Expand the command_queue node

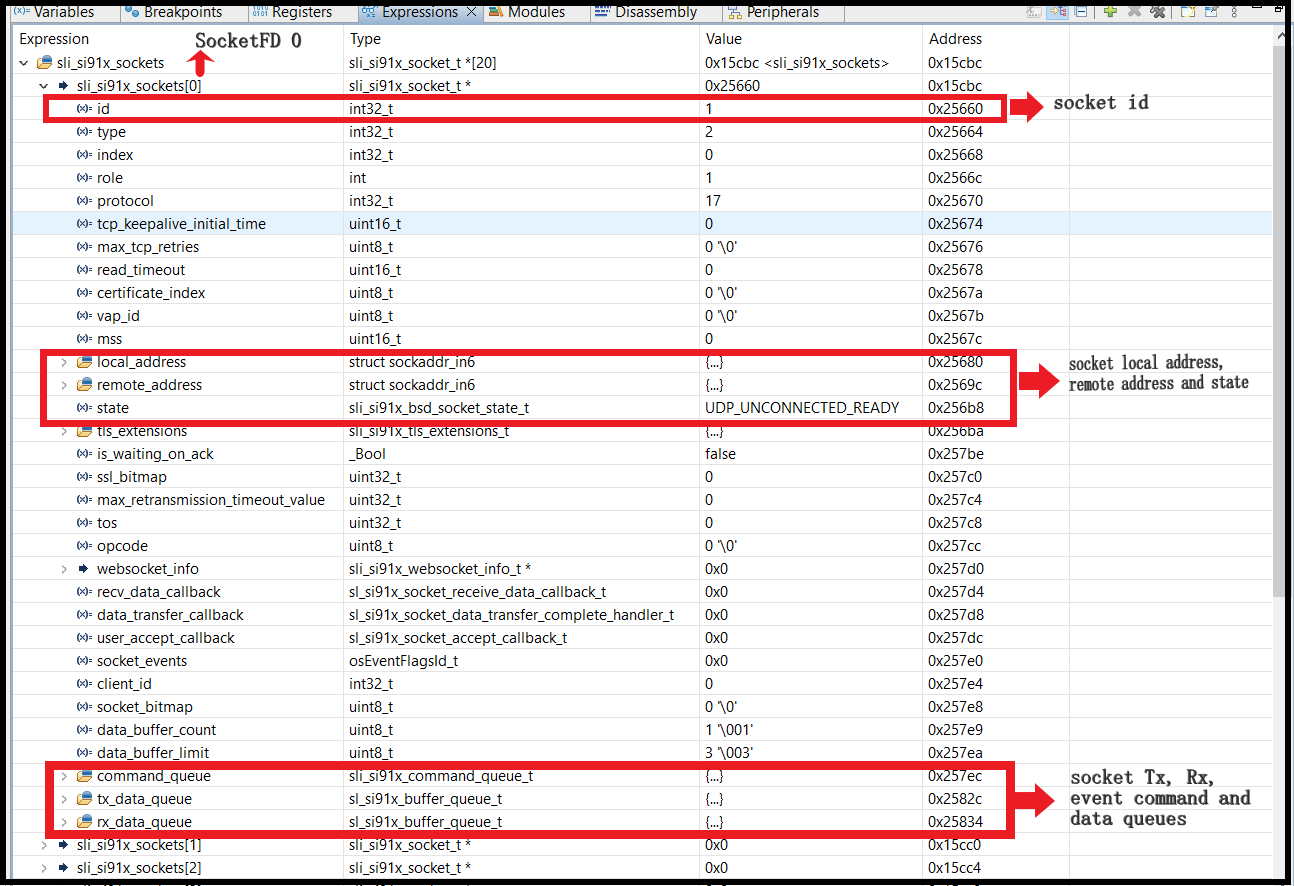pos(63,776)
